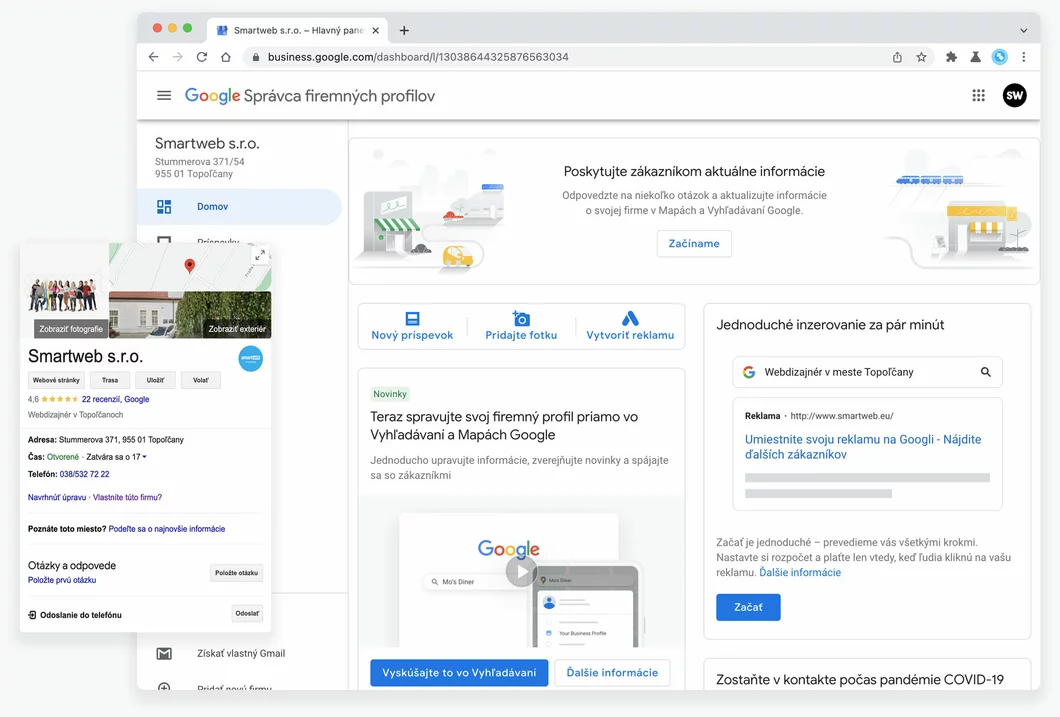Click the Ďalšie informácie outlined button
The height and width of the screenshot is (717, 1060).
point(612,672)
